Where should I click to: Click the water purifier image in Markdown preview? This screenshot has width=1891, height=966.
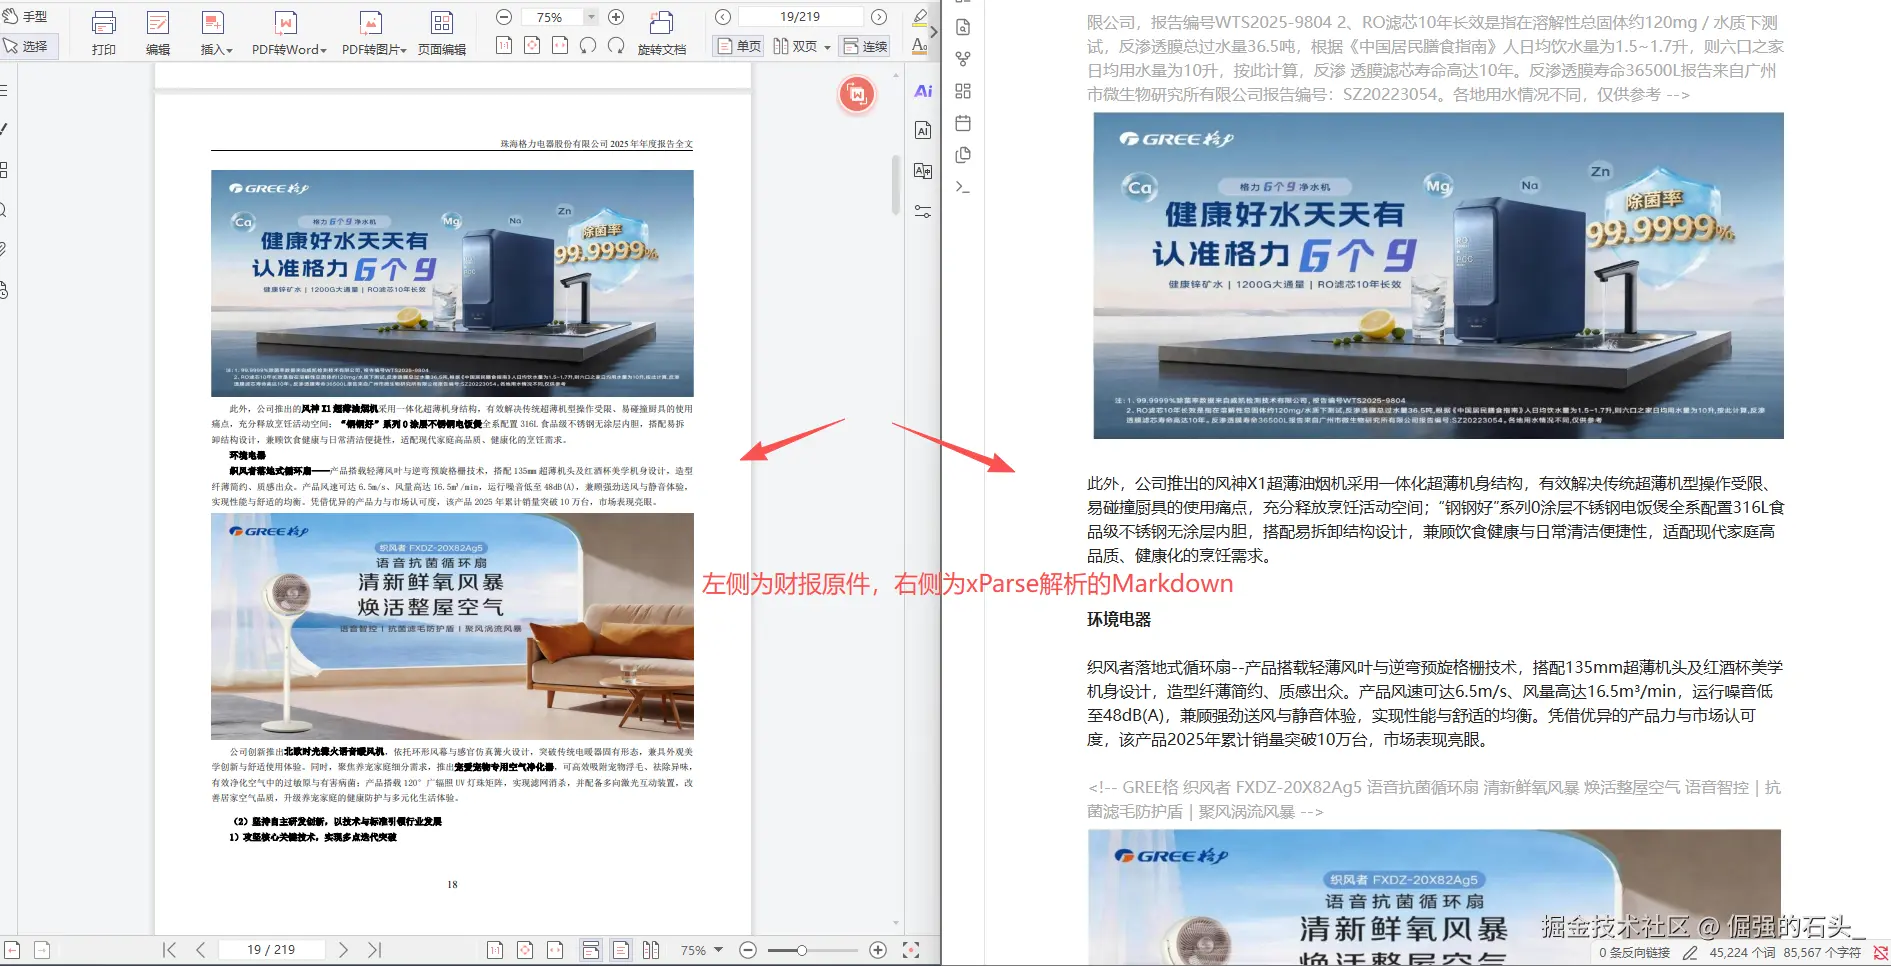coord(1438,275)
